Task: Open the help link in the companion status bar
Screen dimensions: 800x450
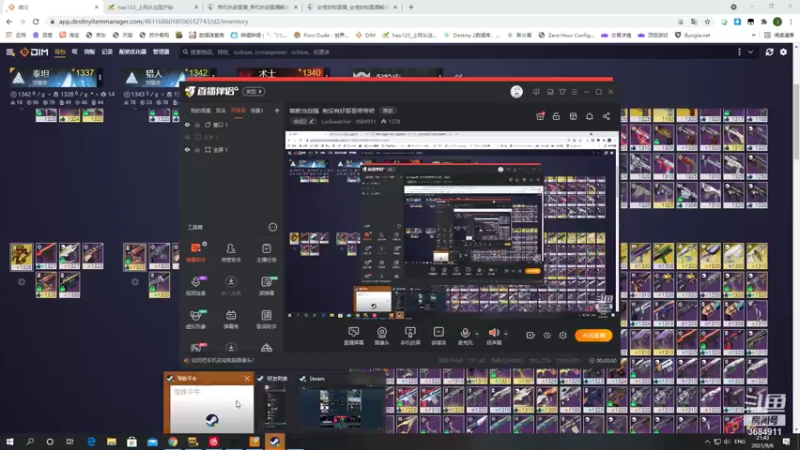Action: coord(222,360)
